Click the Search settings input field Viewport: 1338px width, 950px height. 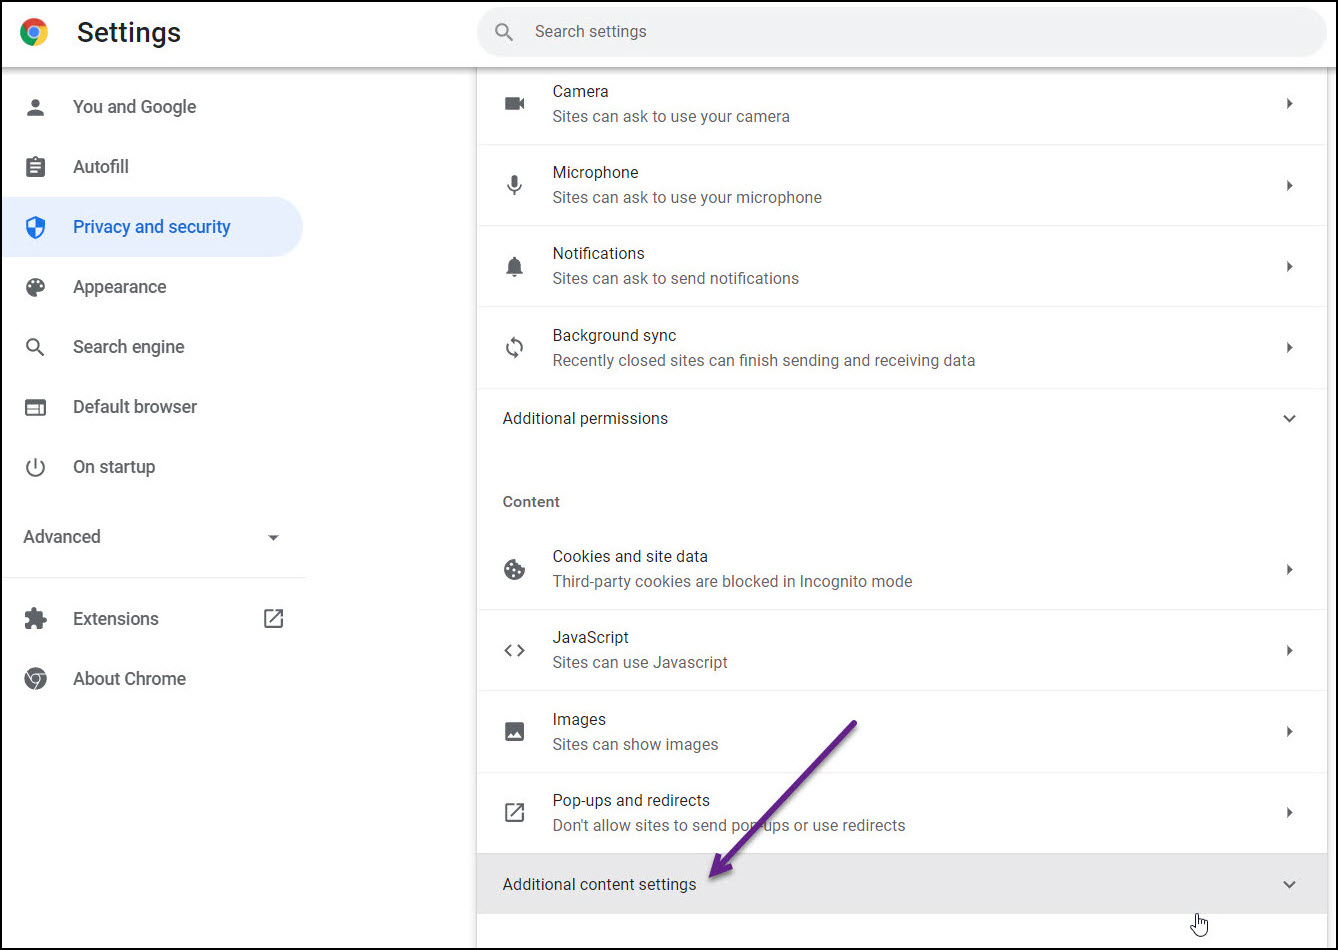coord(902,32)
